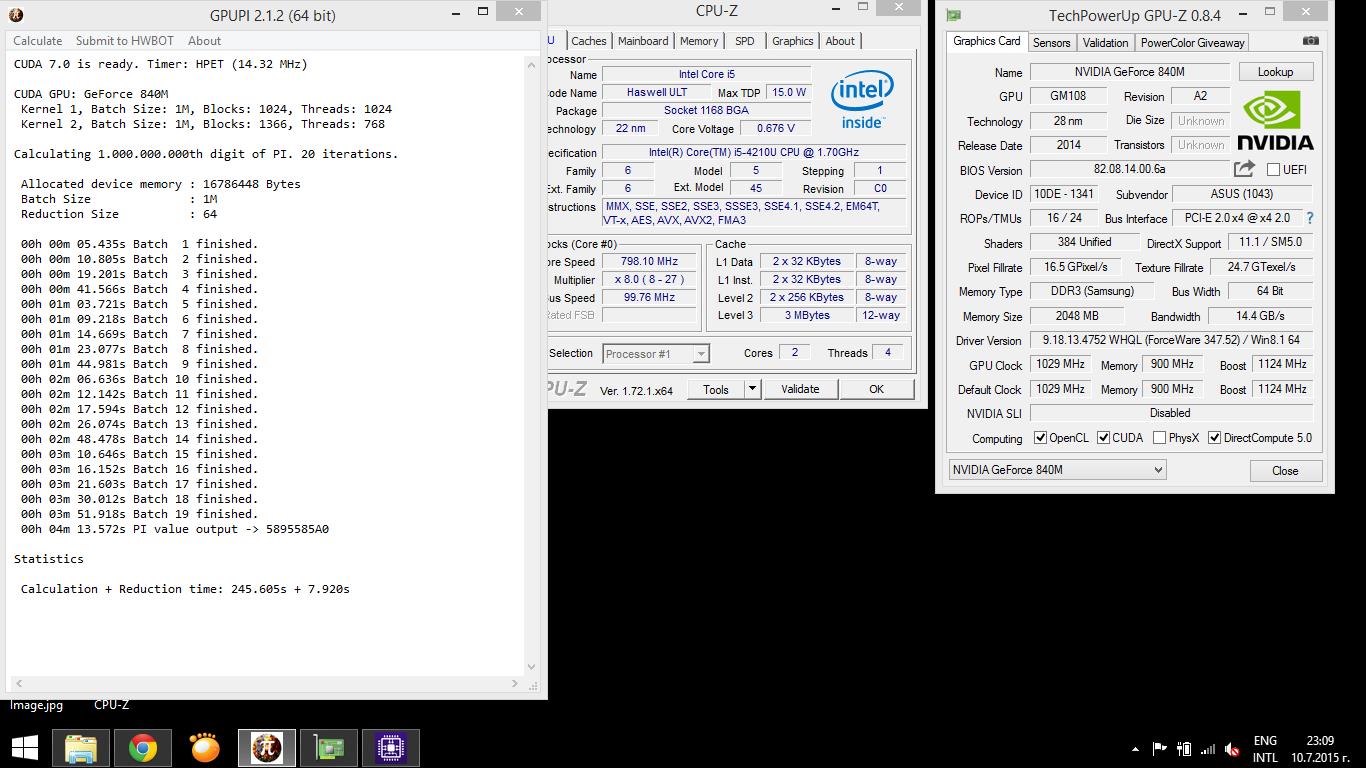Click the GPUPI vertical scrollbar up arrow

coord(532,64)
